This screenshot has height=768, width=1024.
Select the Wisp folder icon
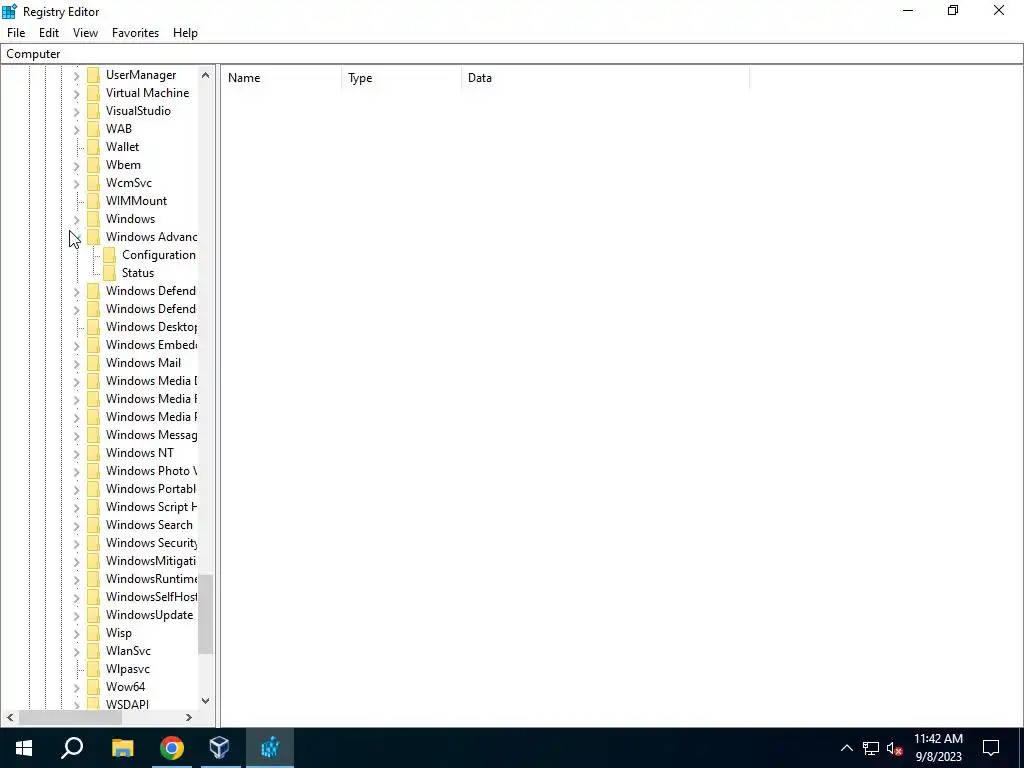click(x=94, y=633)
